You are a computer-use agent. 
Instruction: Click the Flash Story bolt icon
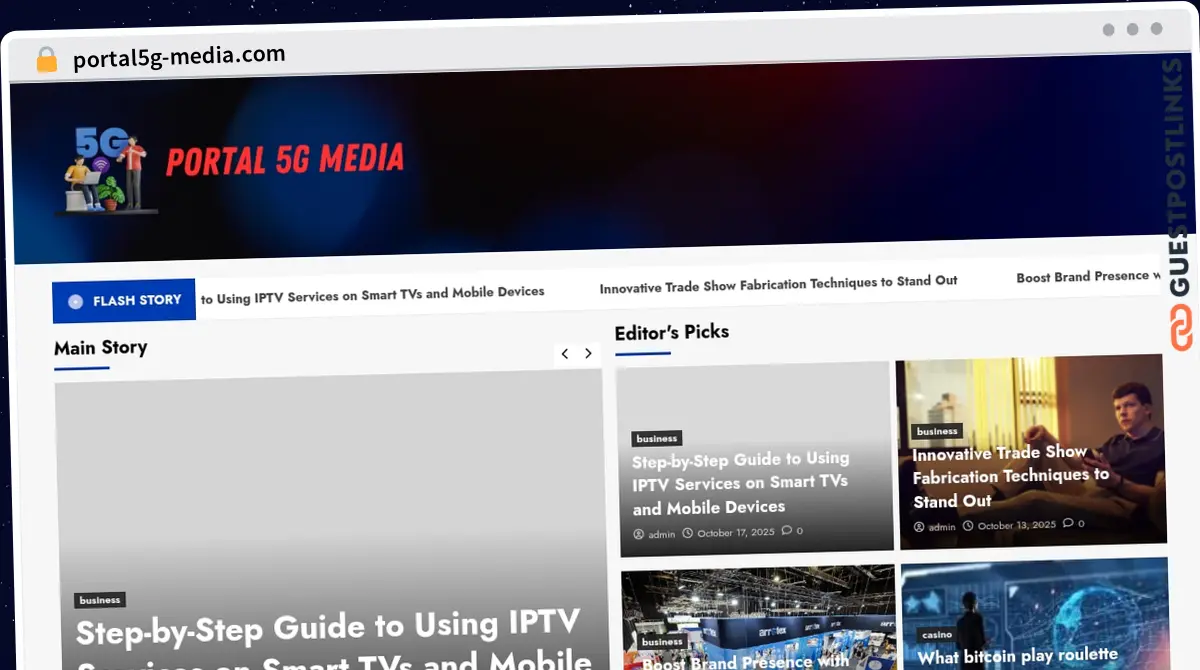(75, 301)
